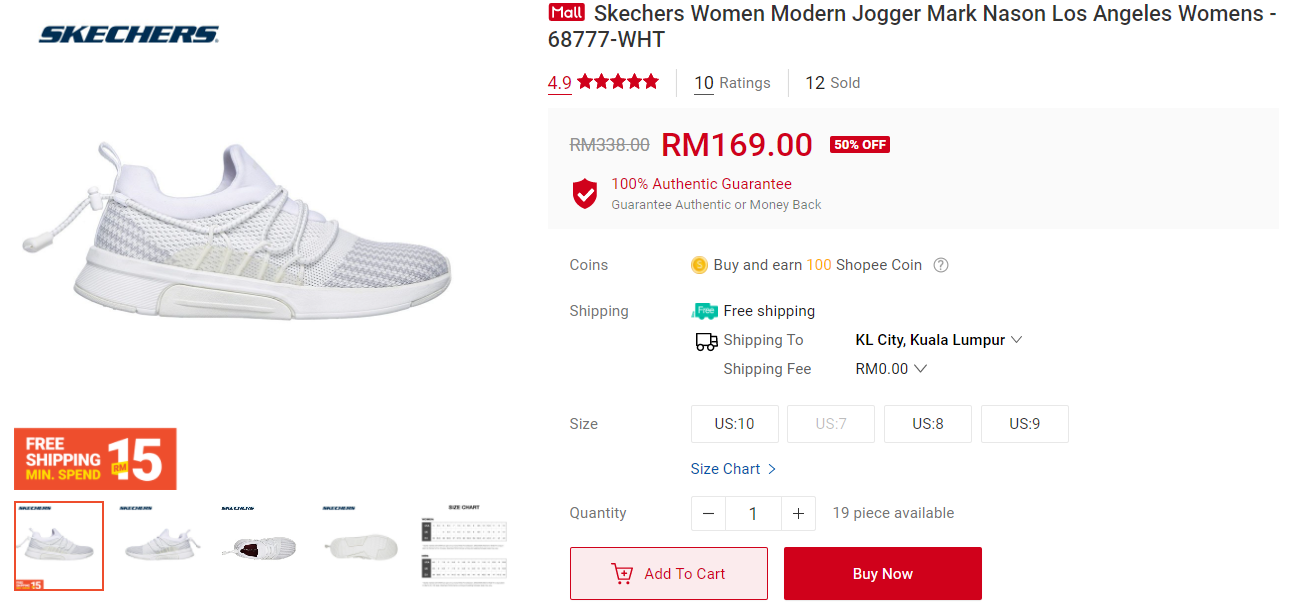Image resolution: width=1289 pixels, height=606 pixels.
Task: Increase quantity with the plus button
Action: (x=798, y=514)
